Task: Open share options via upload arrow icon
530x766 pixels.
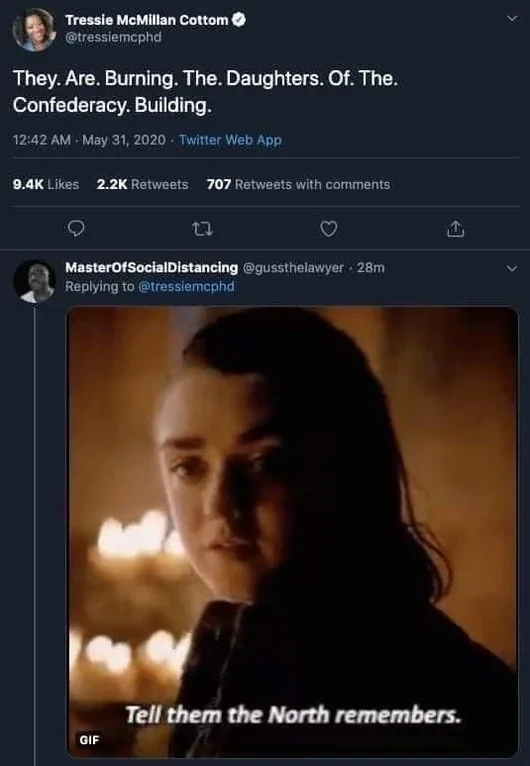Action: (x=455, y=228)
